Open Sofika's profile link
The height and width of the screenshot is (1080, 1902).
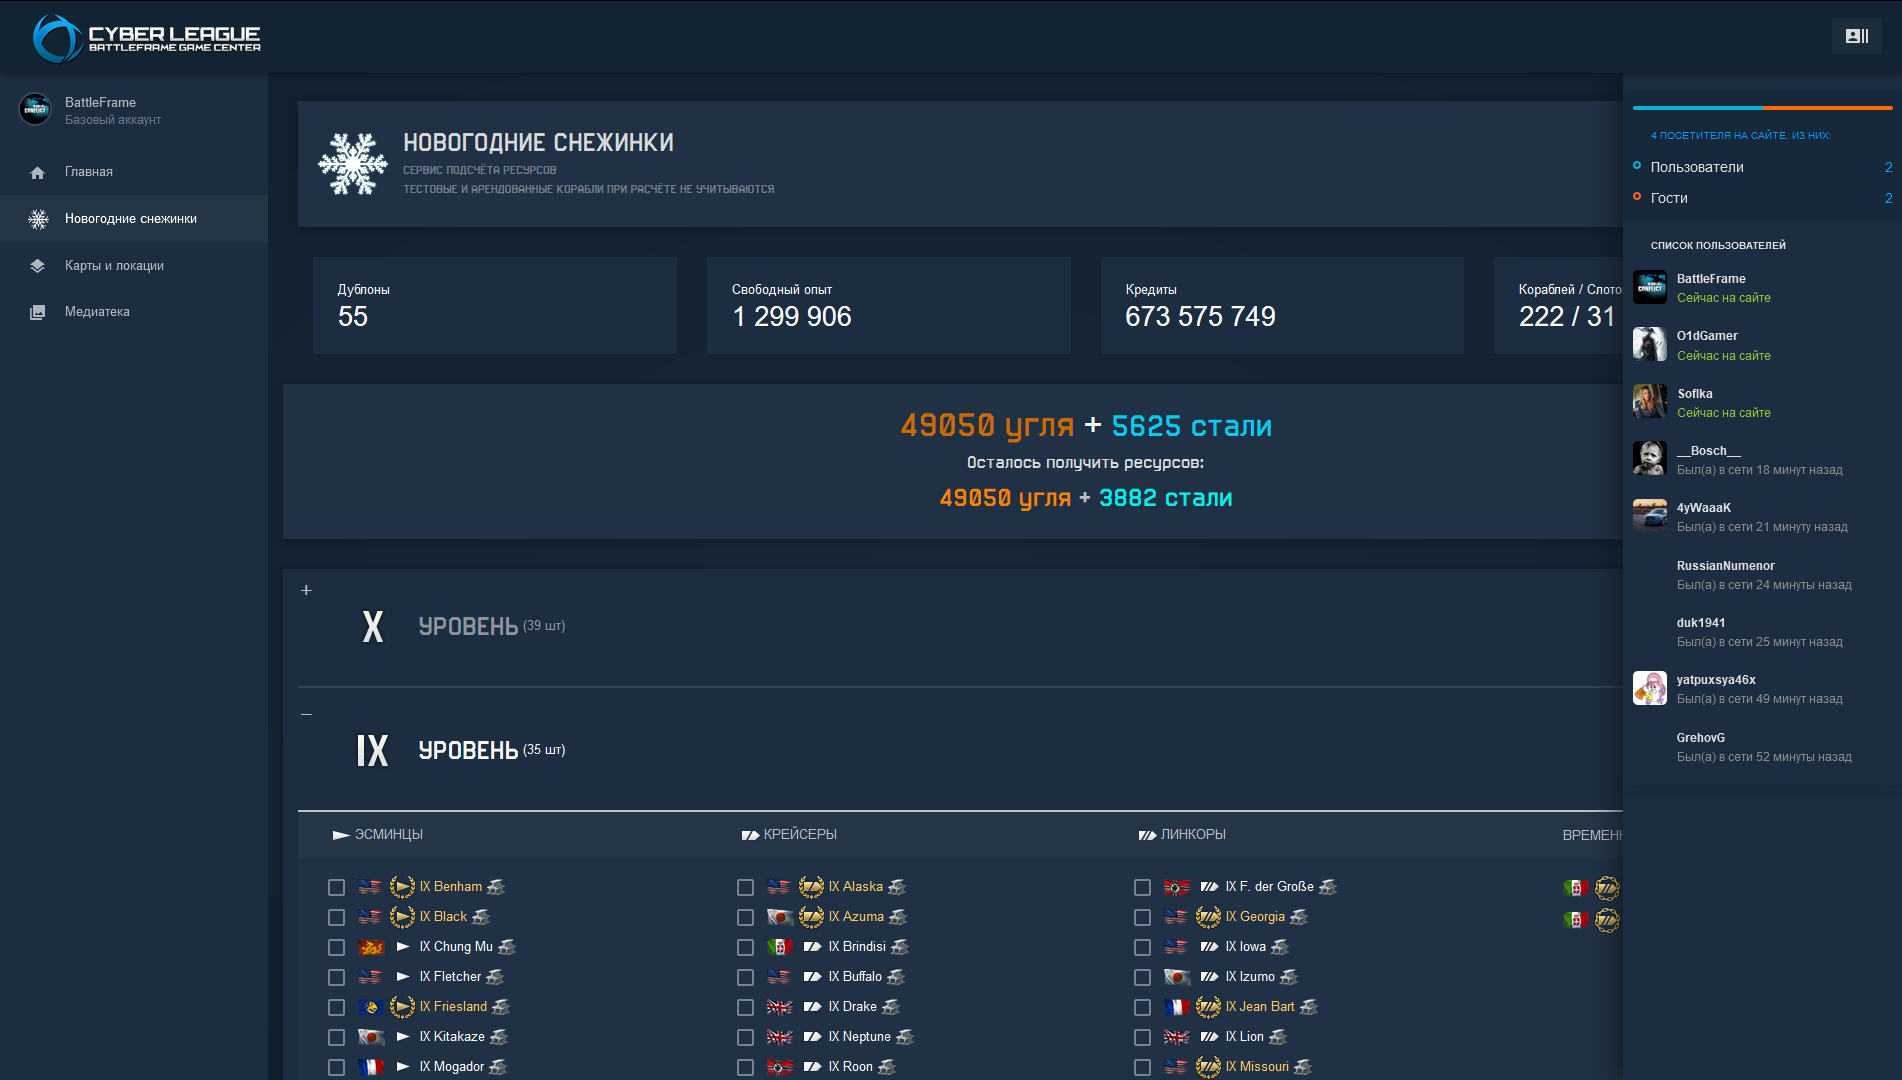pos(1694,394)
